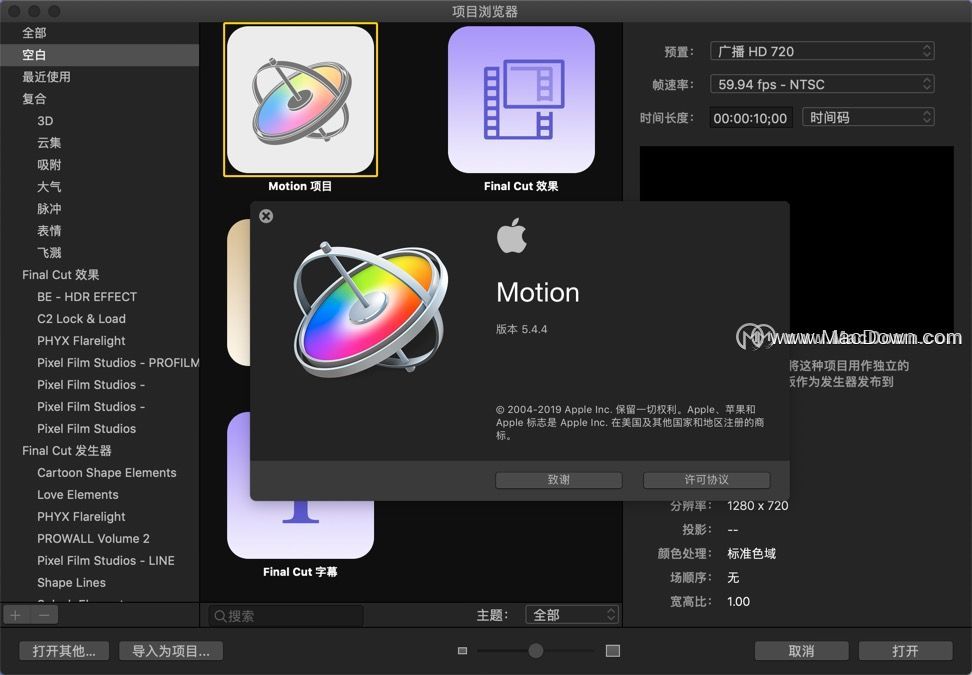Click the 1280 x 720 resolution value
The height and width of the screenshot is (675, 972).
pos(758,506)
